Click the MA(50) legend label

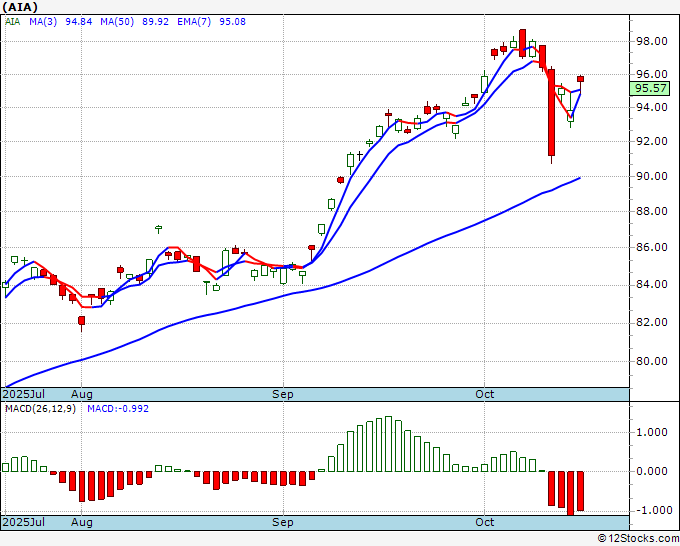click(117, 22)
